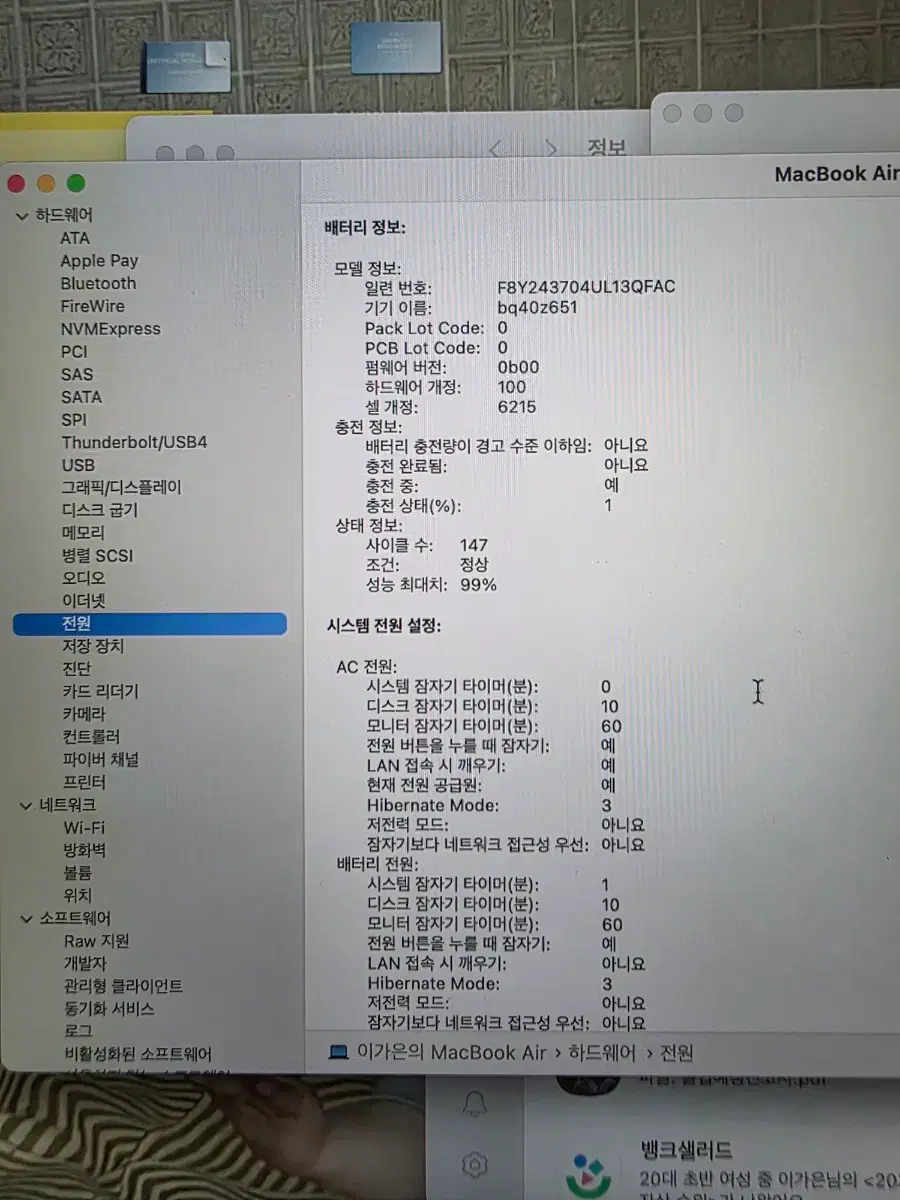
Task: Select 관리형 클라이언트 in sidebar
Action: tap(123, 987)
